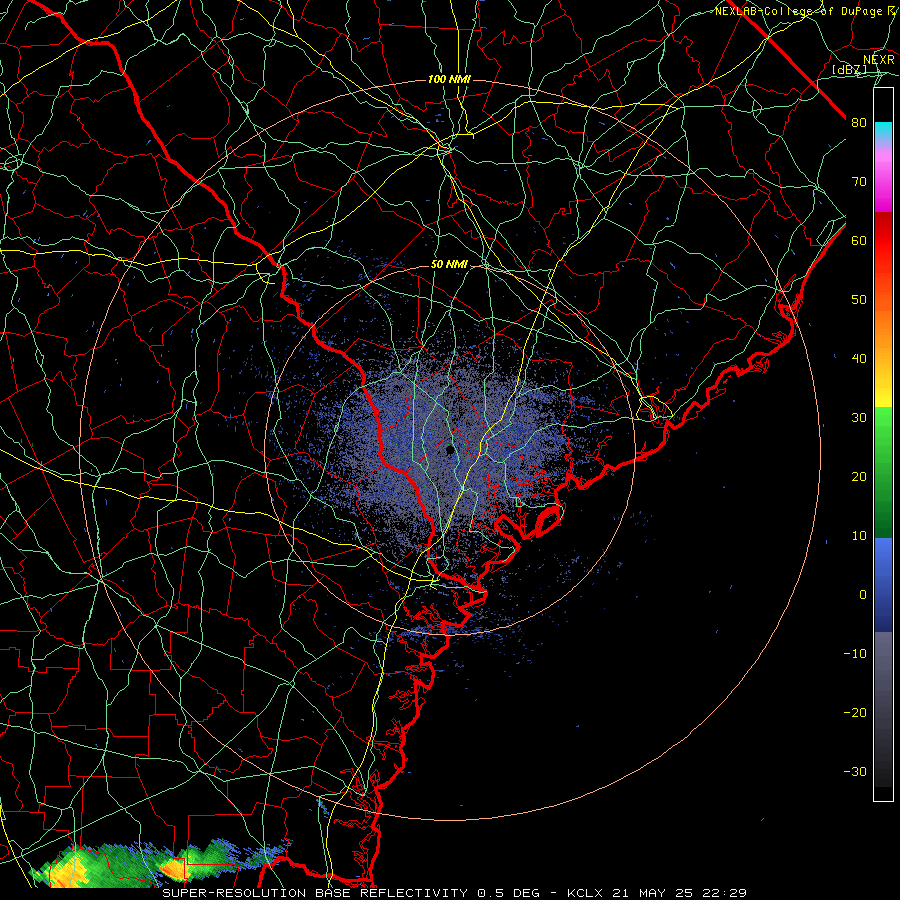Click the 60 value on dBZ scale
Screen dimensions: 900x900
[859, 240]
